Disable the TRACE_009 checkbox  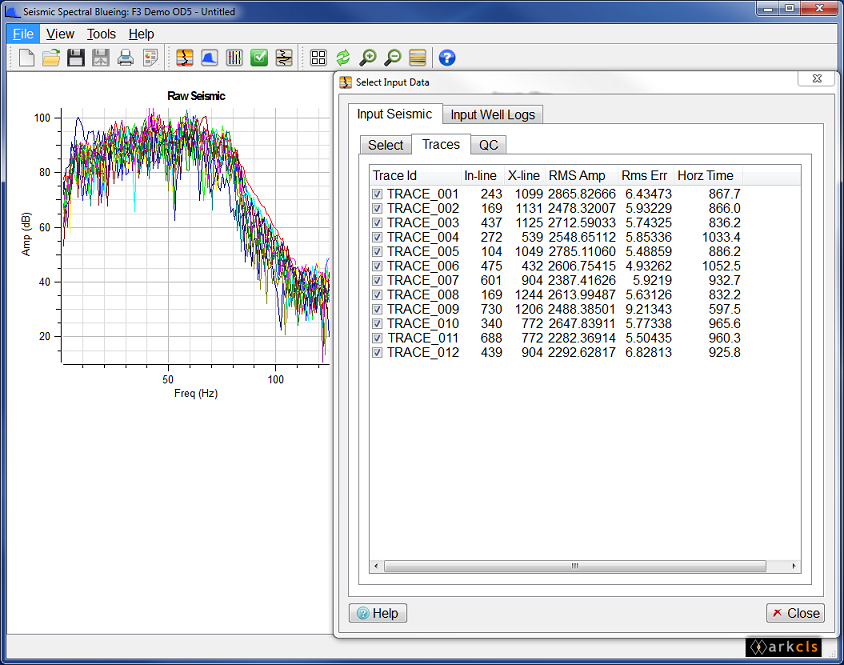(x=377, y=309)
